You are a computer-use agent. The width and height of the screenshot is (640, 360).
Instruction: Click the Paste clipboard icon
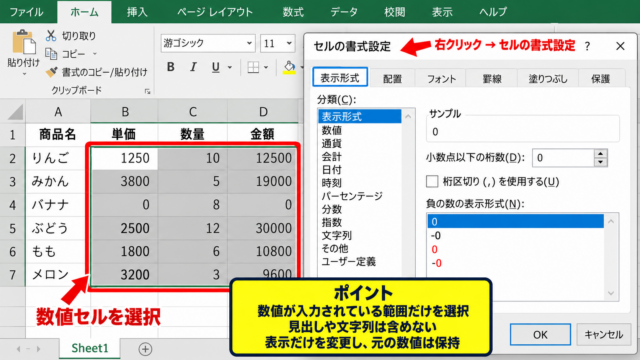click(x=23, y=42)
